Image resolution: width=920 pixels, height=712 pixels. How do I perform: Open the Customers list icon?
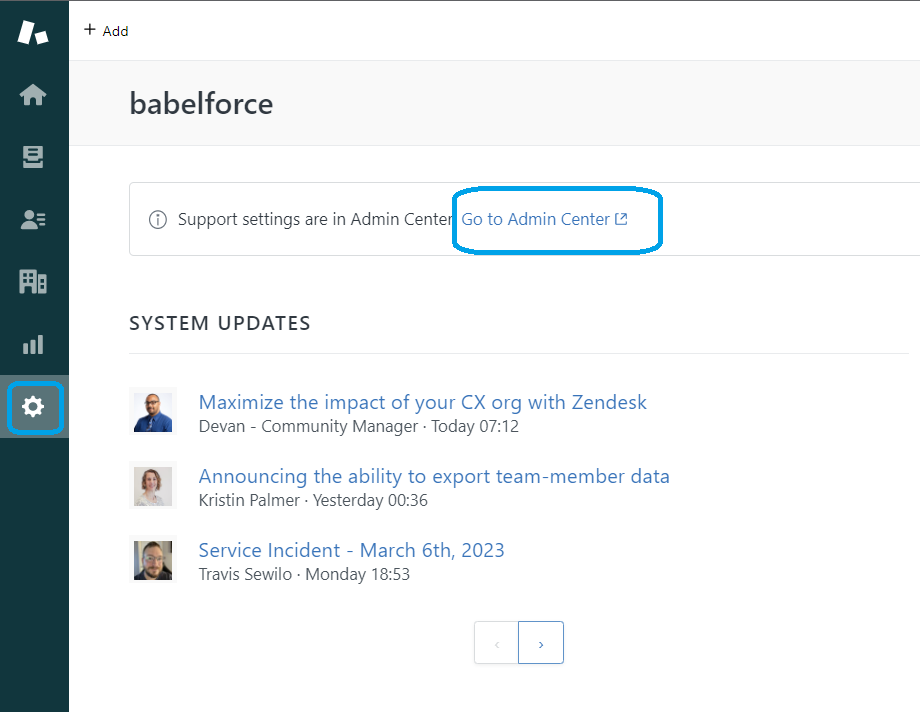click(x=33, y=220)
